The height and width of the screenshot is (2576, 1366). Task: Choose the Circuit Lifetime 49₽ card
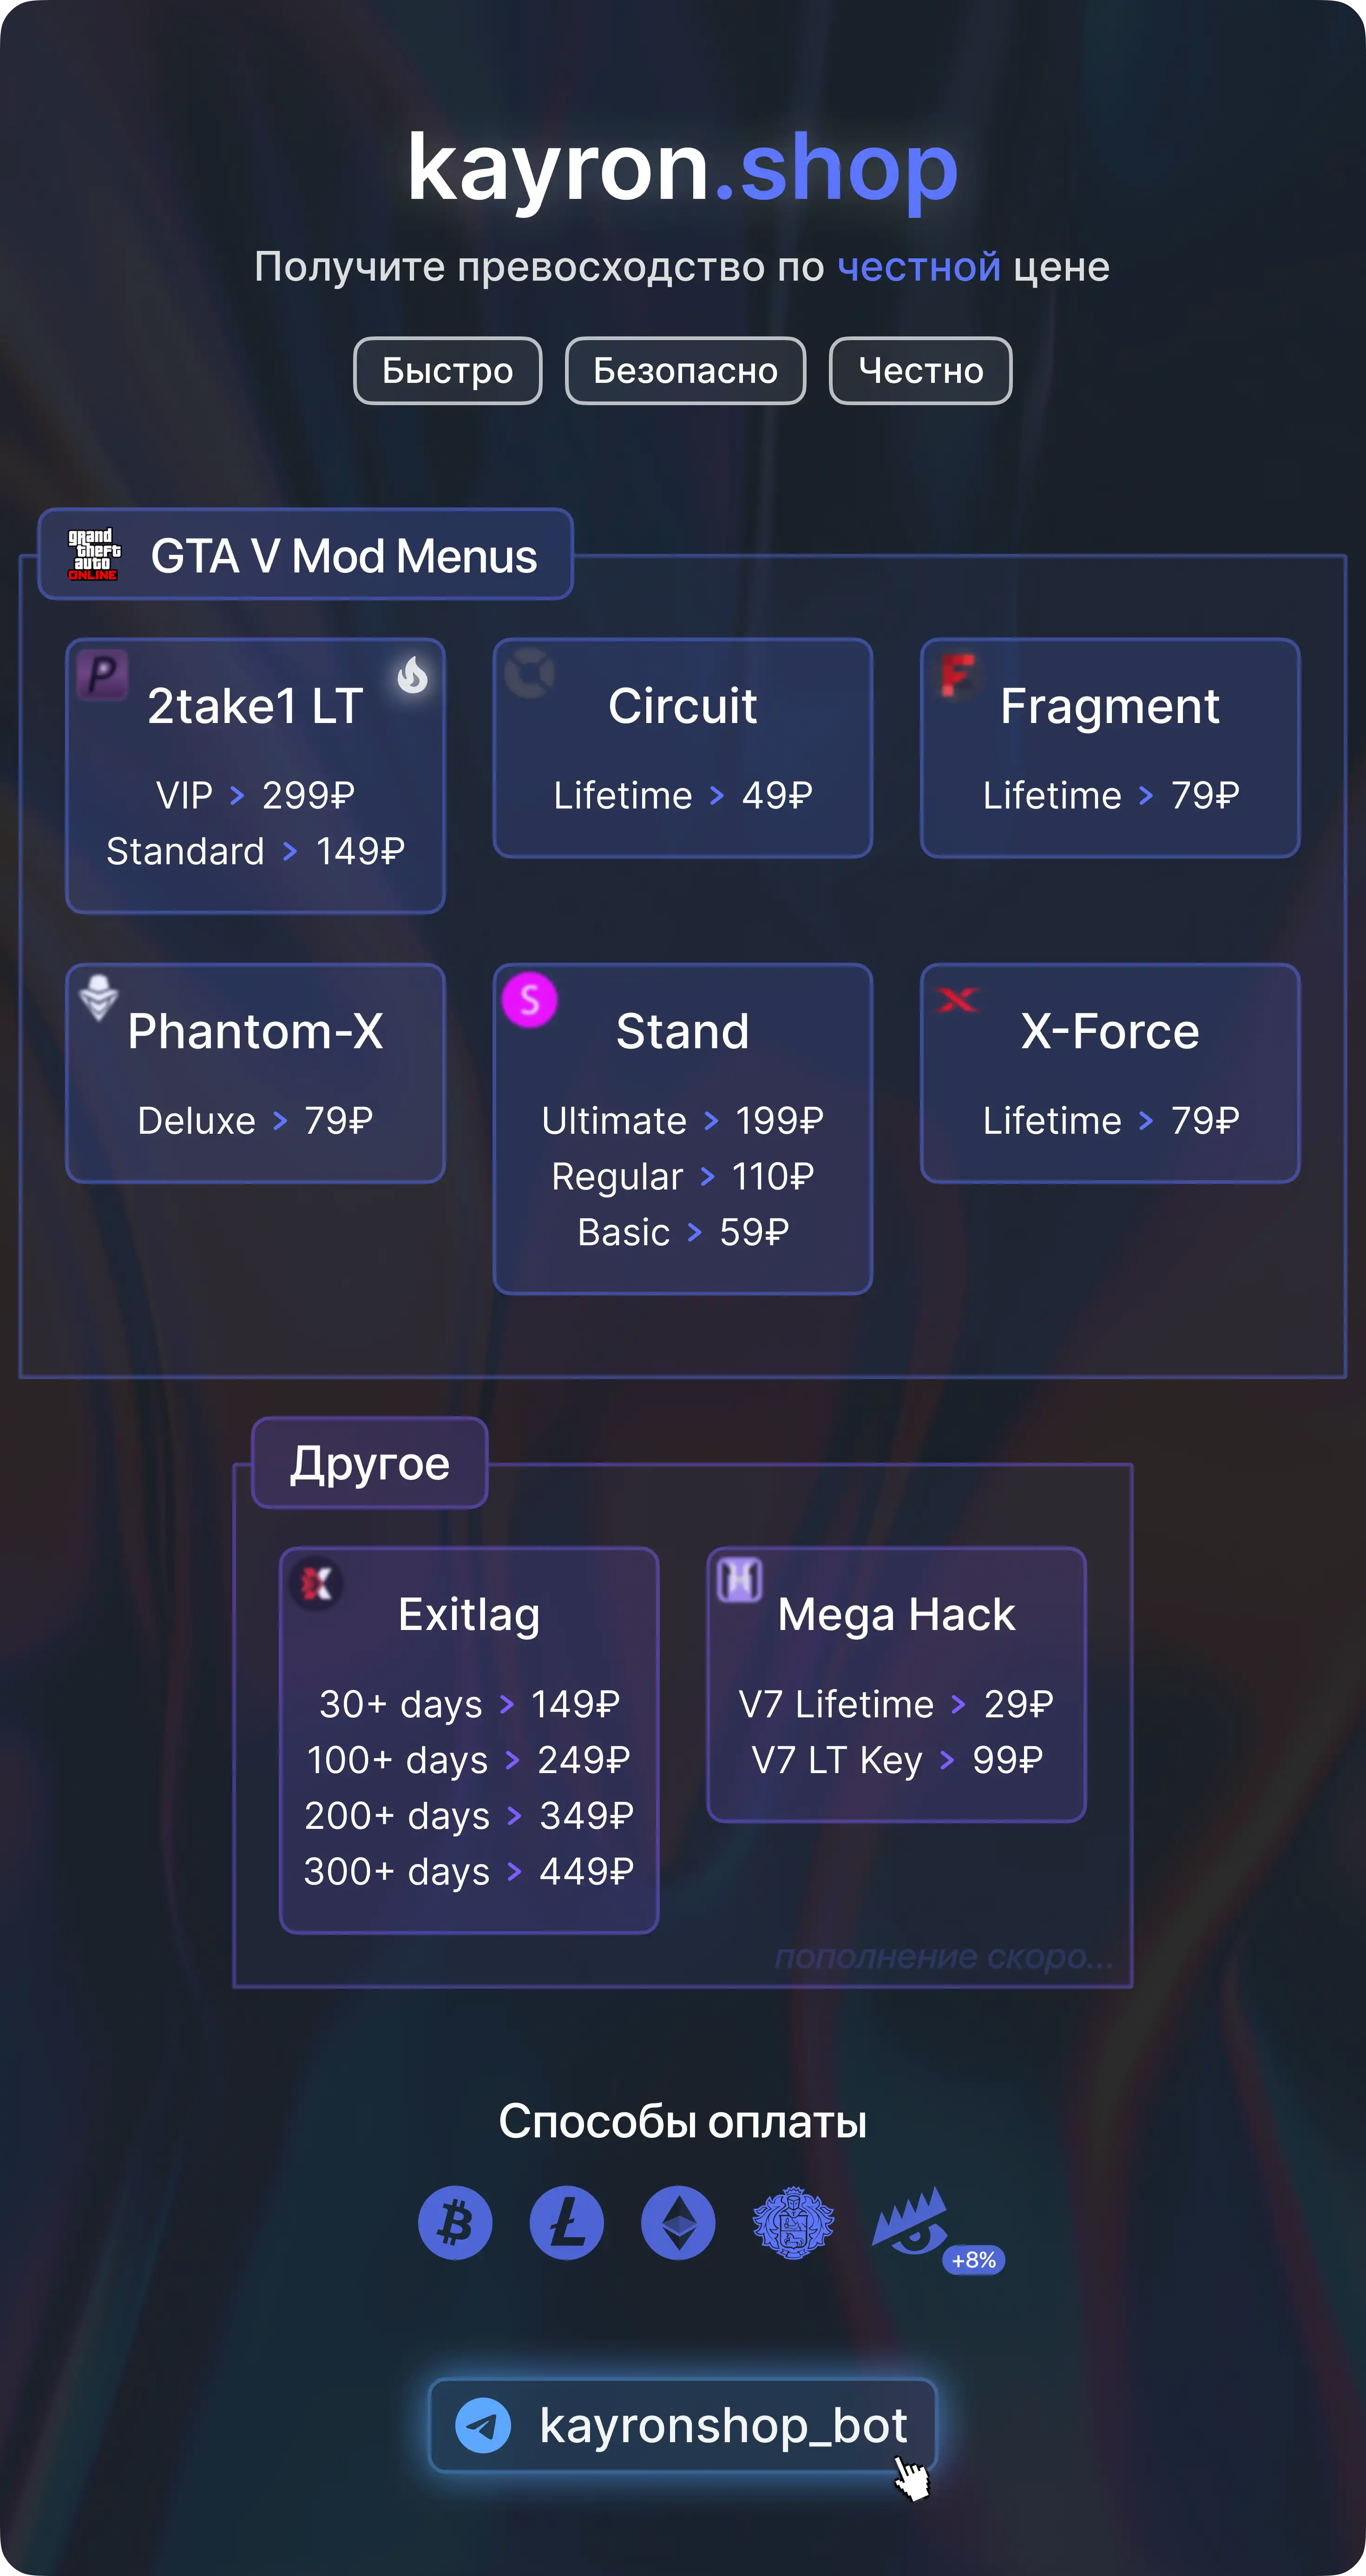pos(682,748)
